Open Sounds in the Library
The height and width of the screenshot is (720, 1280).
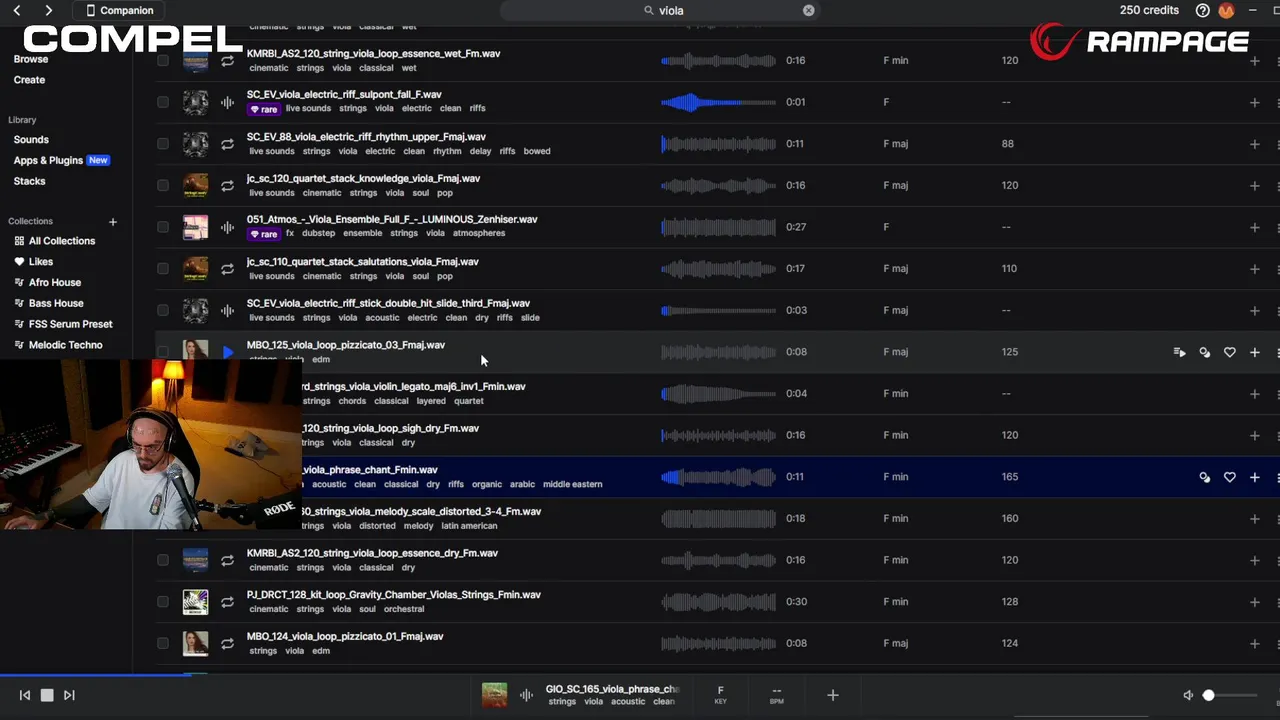click(31, 140)
